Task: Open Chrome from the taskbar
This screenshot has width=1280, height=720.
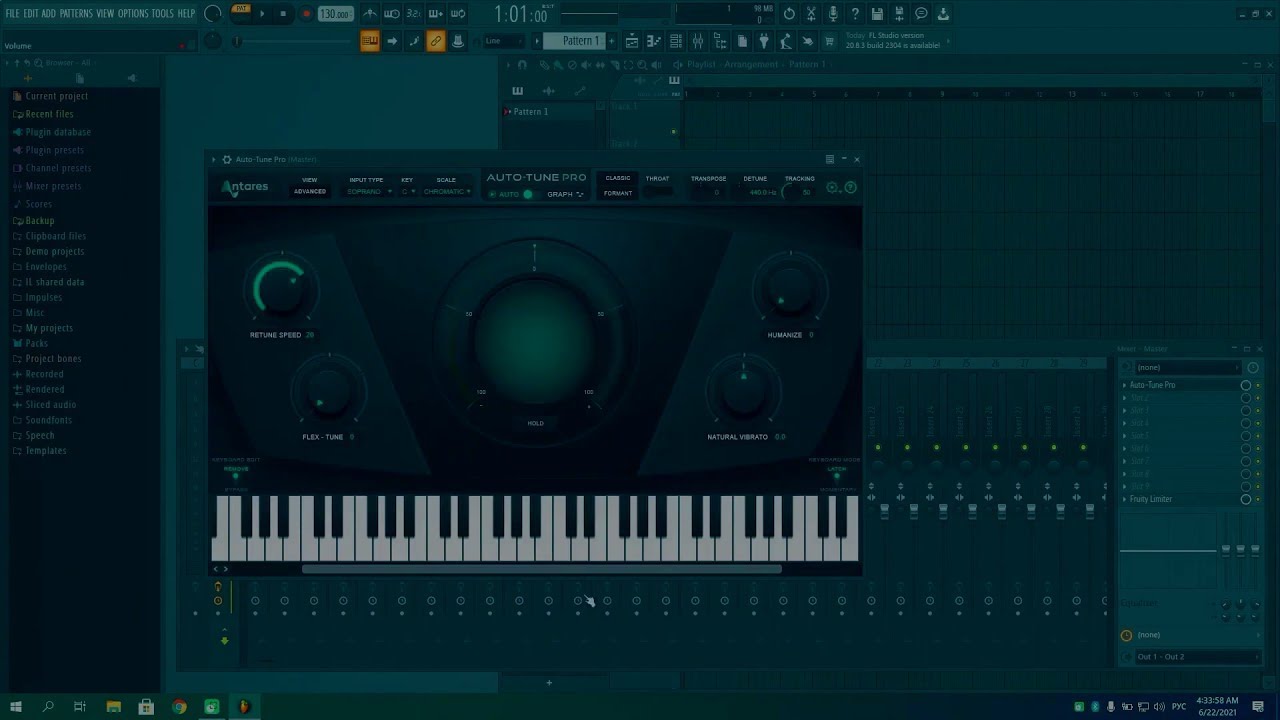Action: tap(179, 707)
